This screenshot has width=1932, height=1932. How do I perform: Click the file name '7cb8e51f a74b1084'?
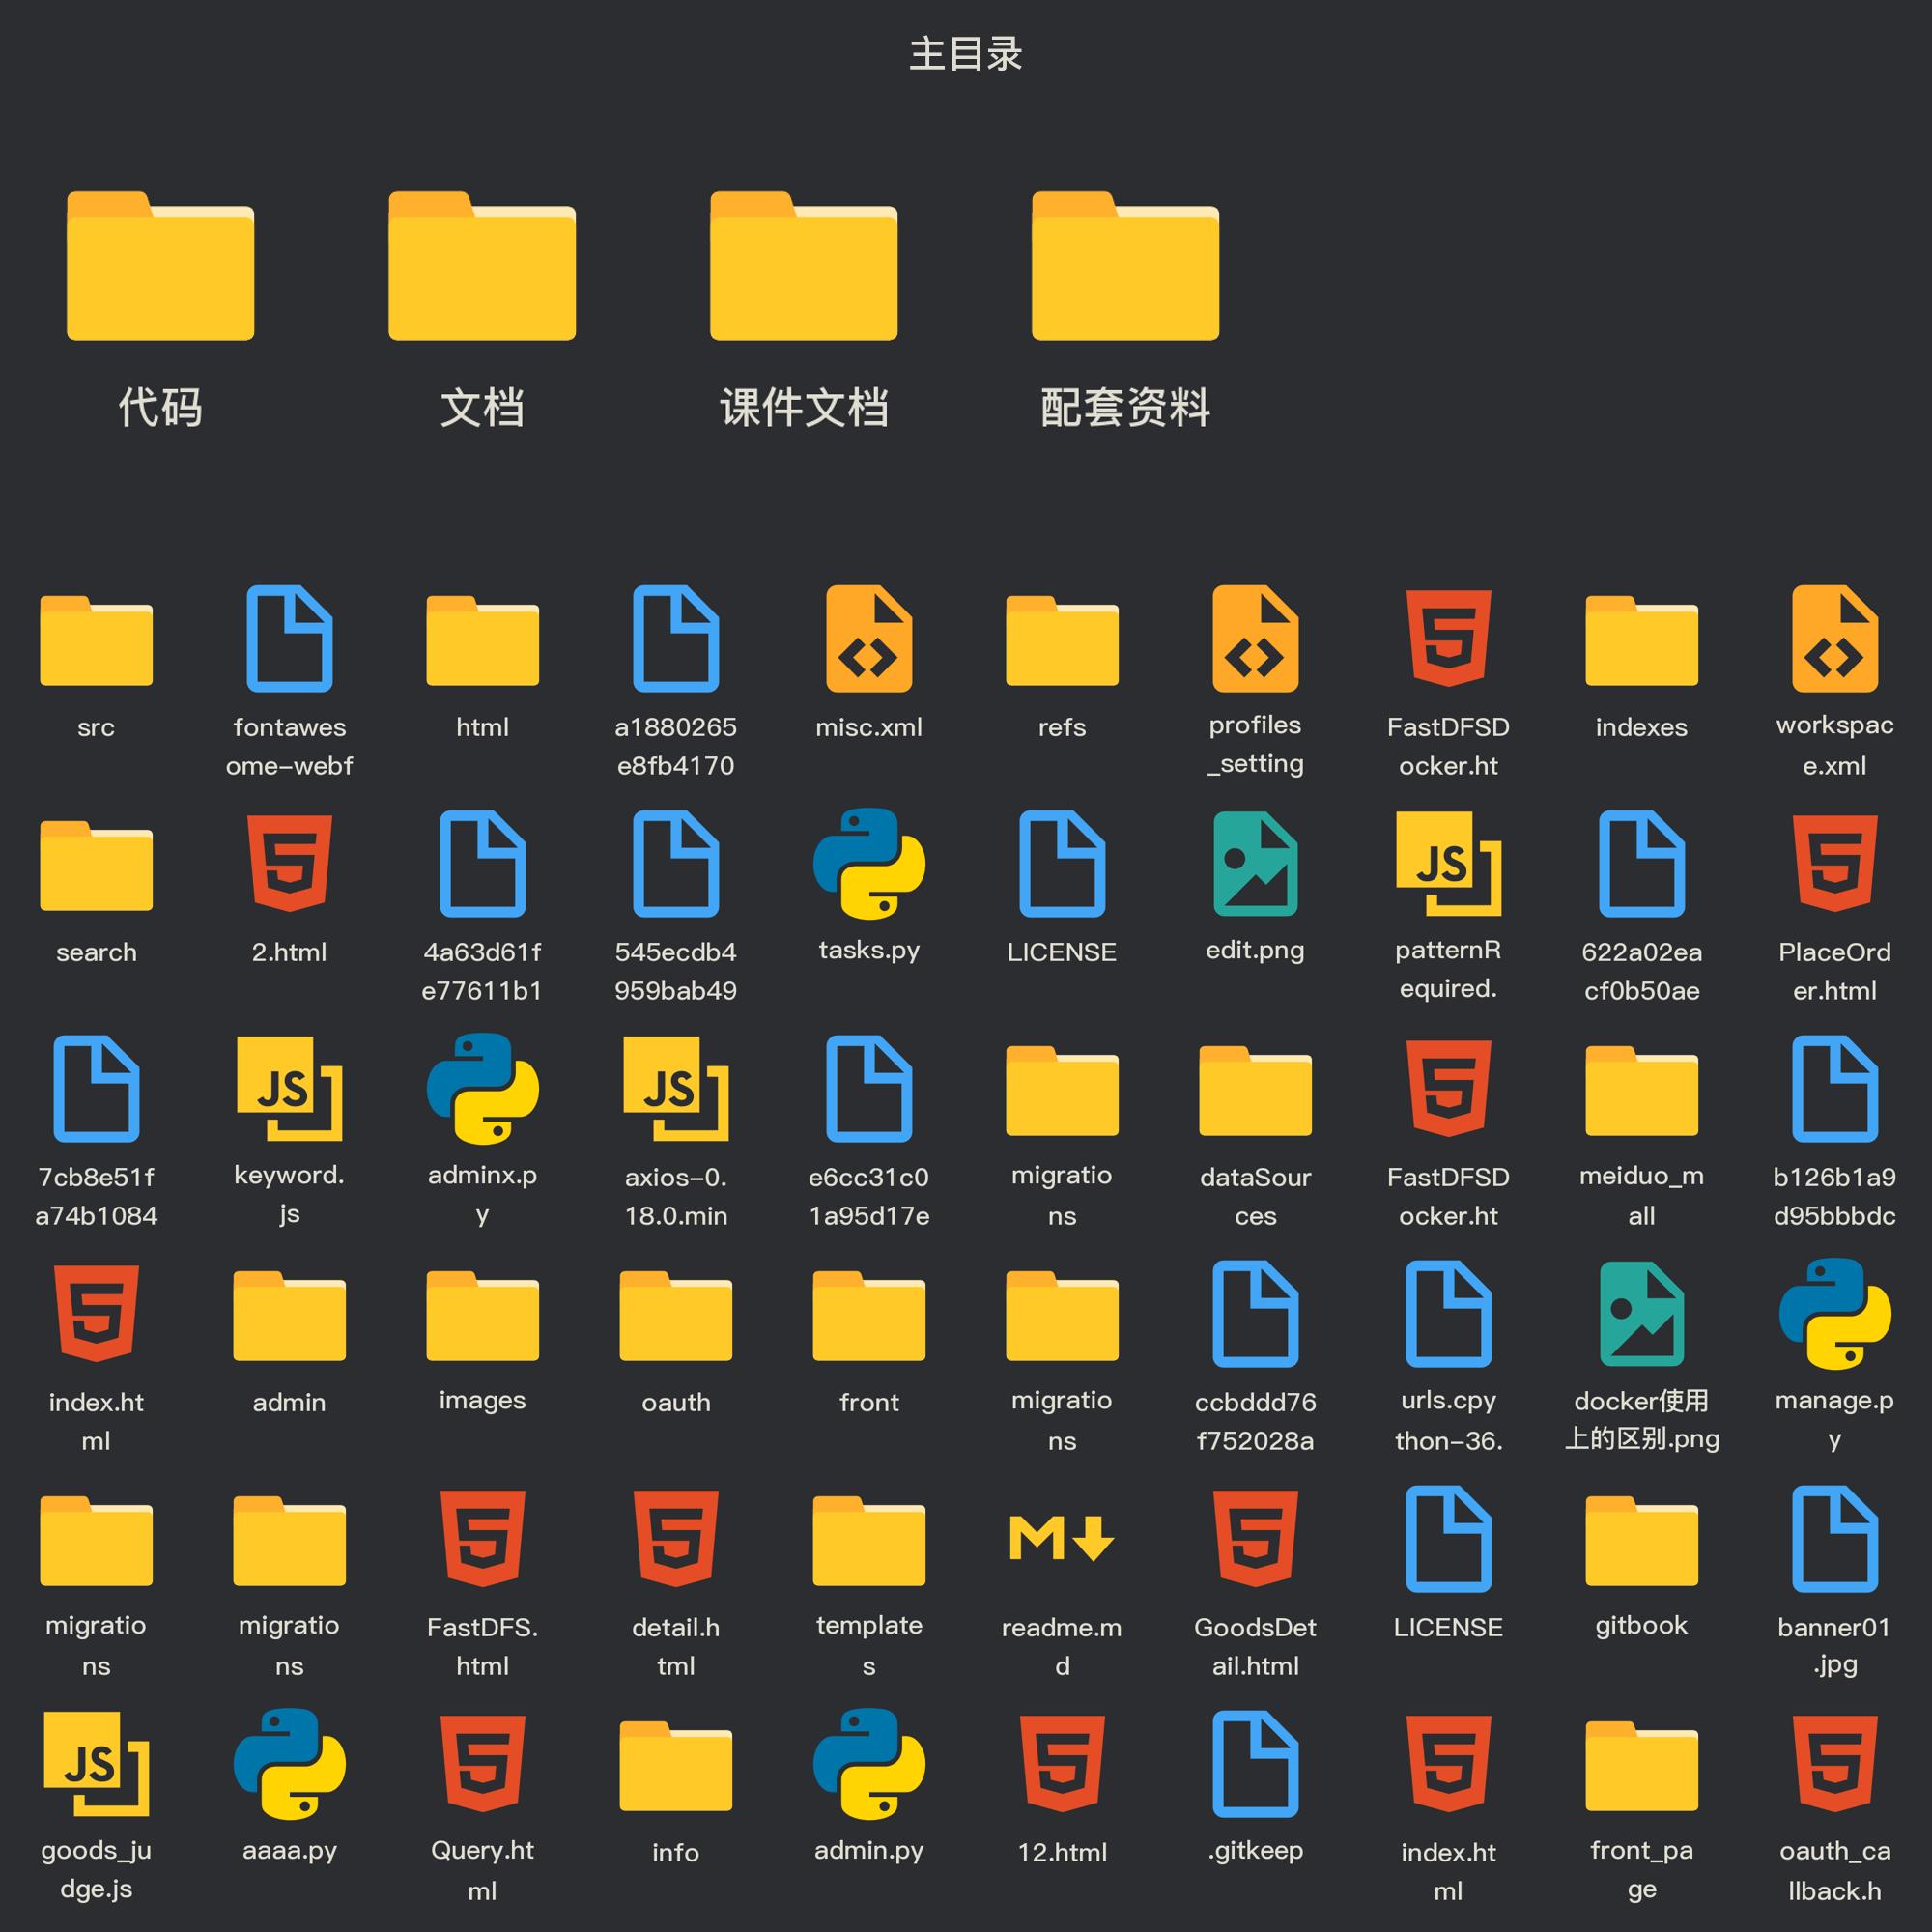pos(96,1196)
